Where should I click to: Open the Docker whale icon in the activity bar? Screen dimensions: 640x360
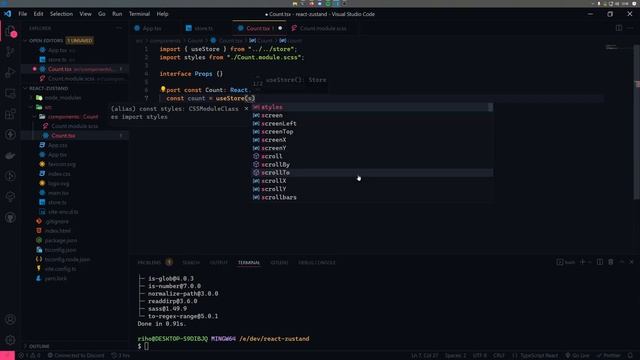(11, 156)
